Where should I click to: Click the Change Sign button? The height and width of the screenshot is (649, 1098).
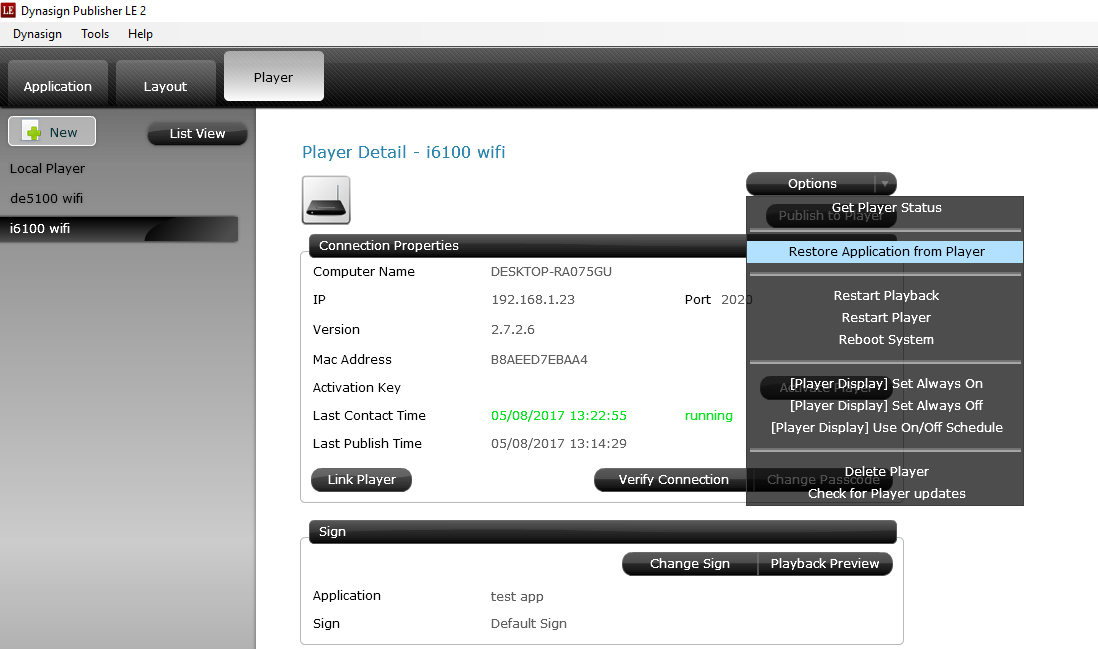[x=690, y=564]
